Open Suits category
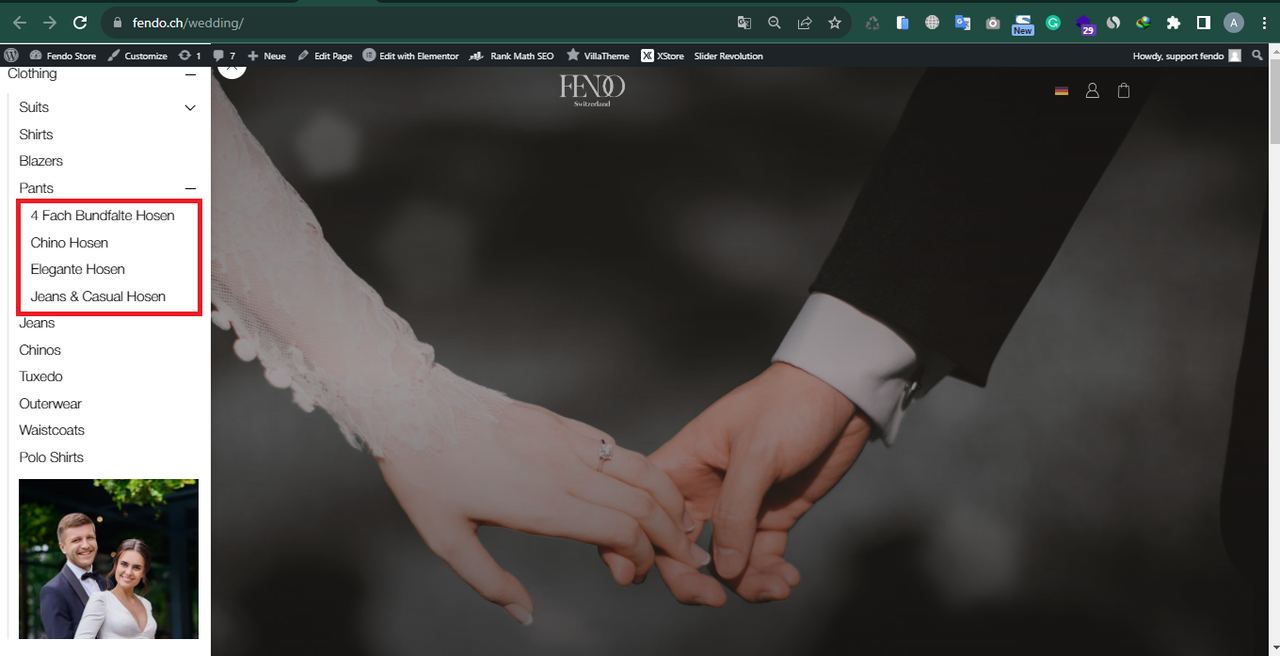 click(34, 107)
